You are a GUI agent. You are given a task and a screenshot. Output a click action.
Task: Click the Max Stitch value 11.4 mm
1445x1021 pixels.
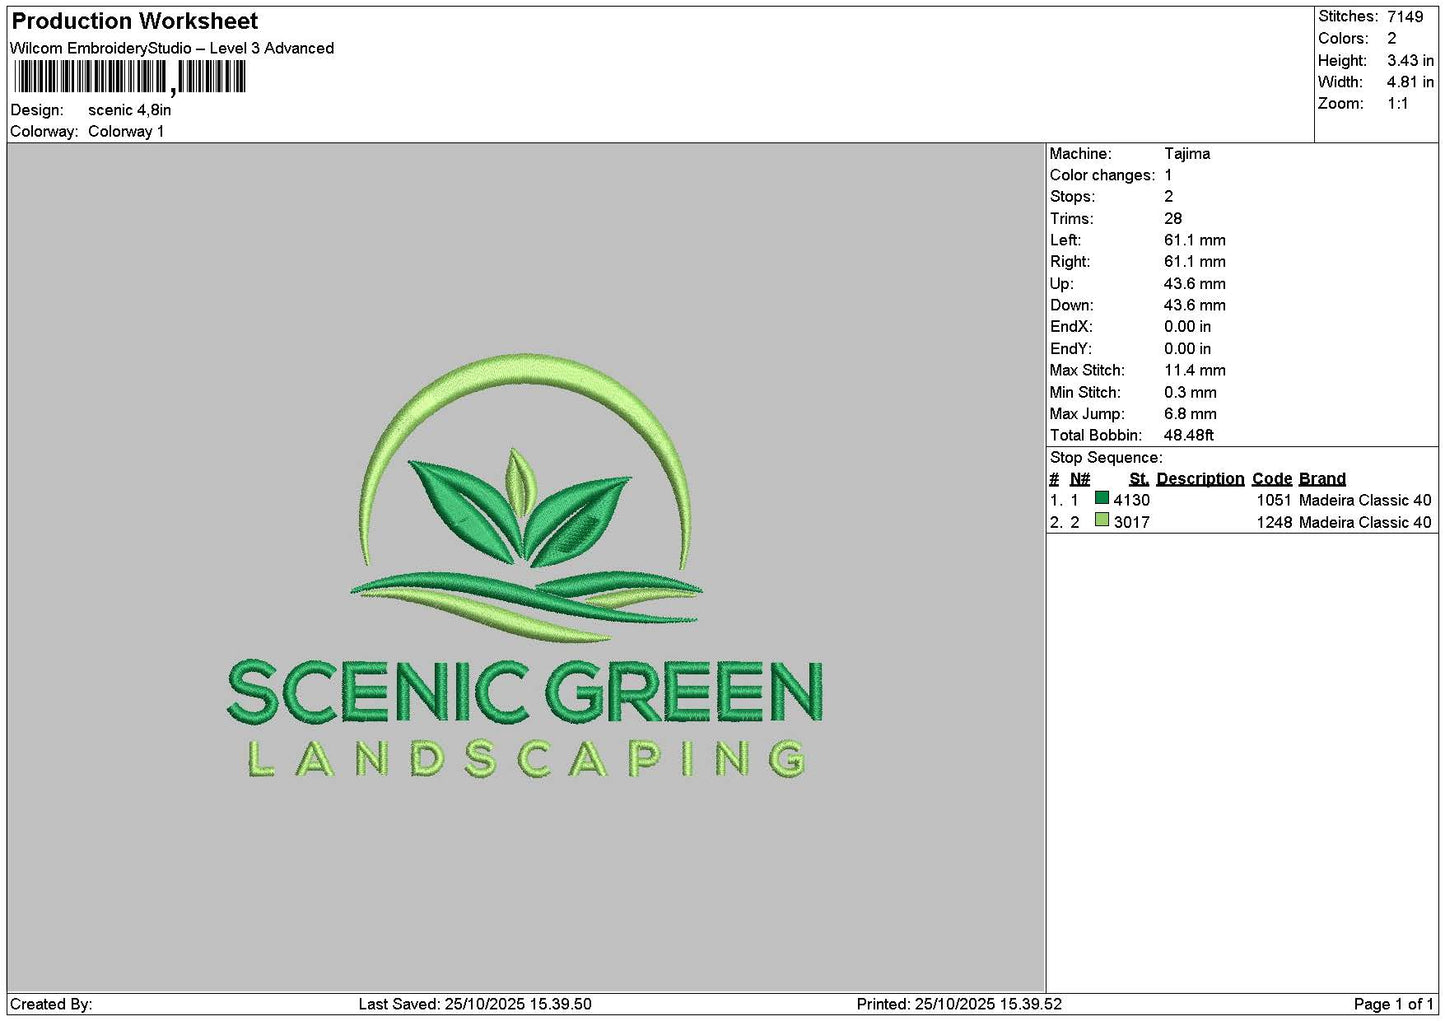tap(1195, 370)
